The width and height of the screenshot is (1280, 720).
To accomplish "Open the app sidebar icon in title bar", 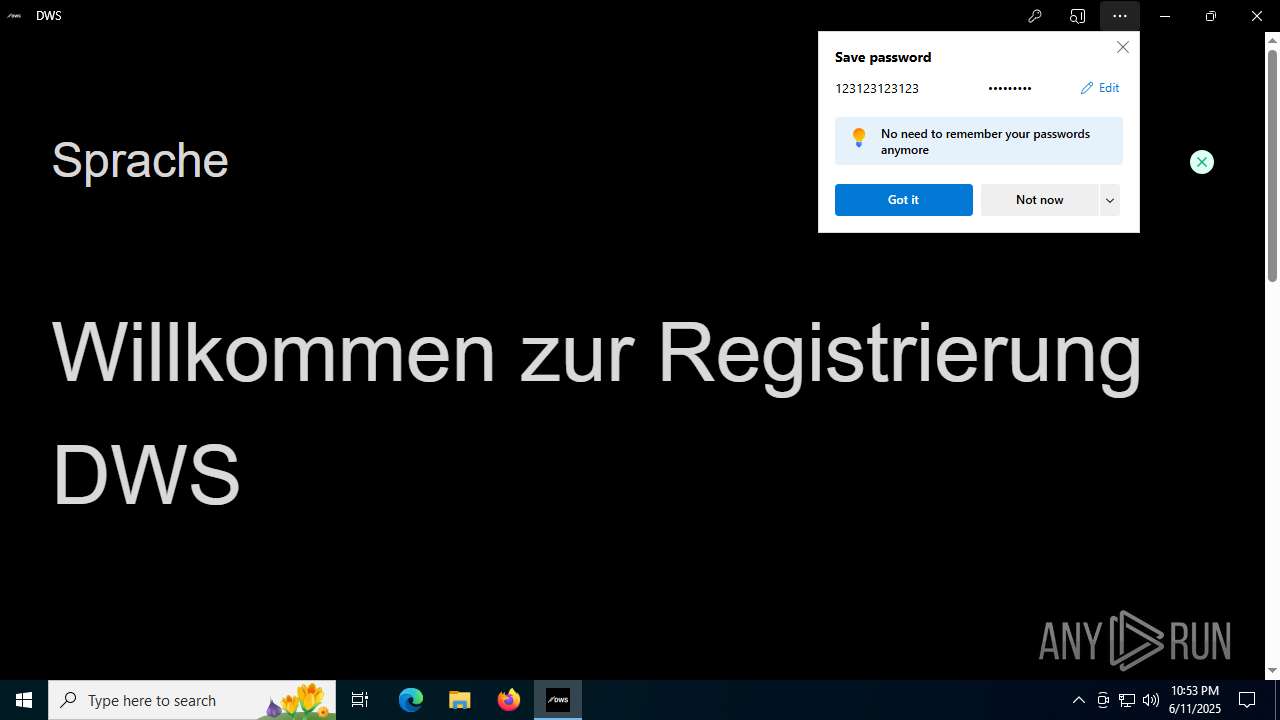I will pyautogui.click(x=1077, y=16).
